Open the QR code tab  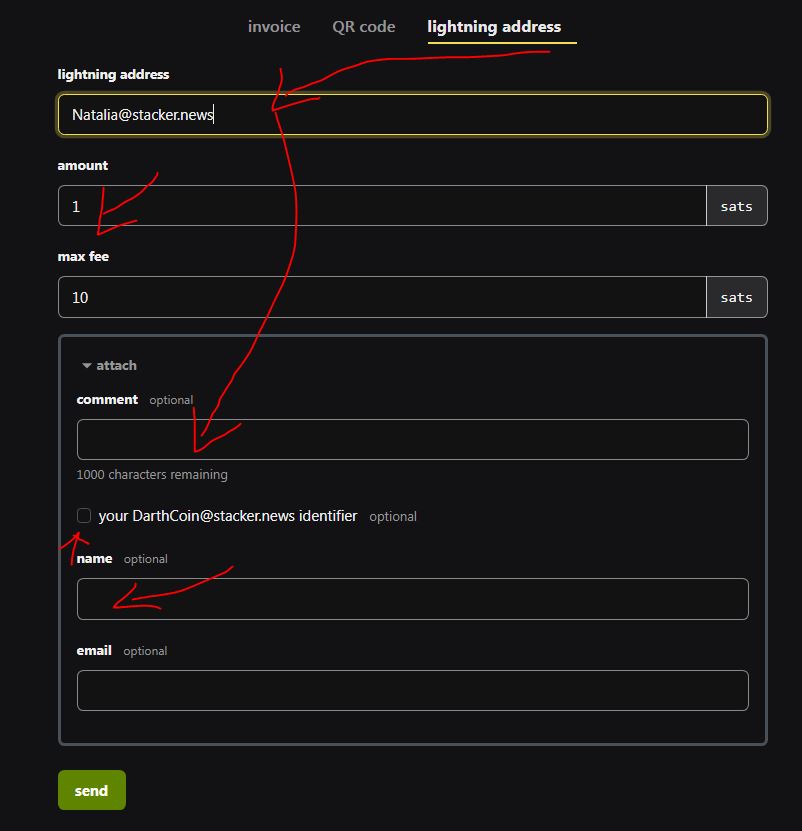pos(363,27)
